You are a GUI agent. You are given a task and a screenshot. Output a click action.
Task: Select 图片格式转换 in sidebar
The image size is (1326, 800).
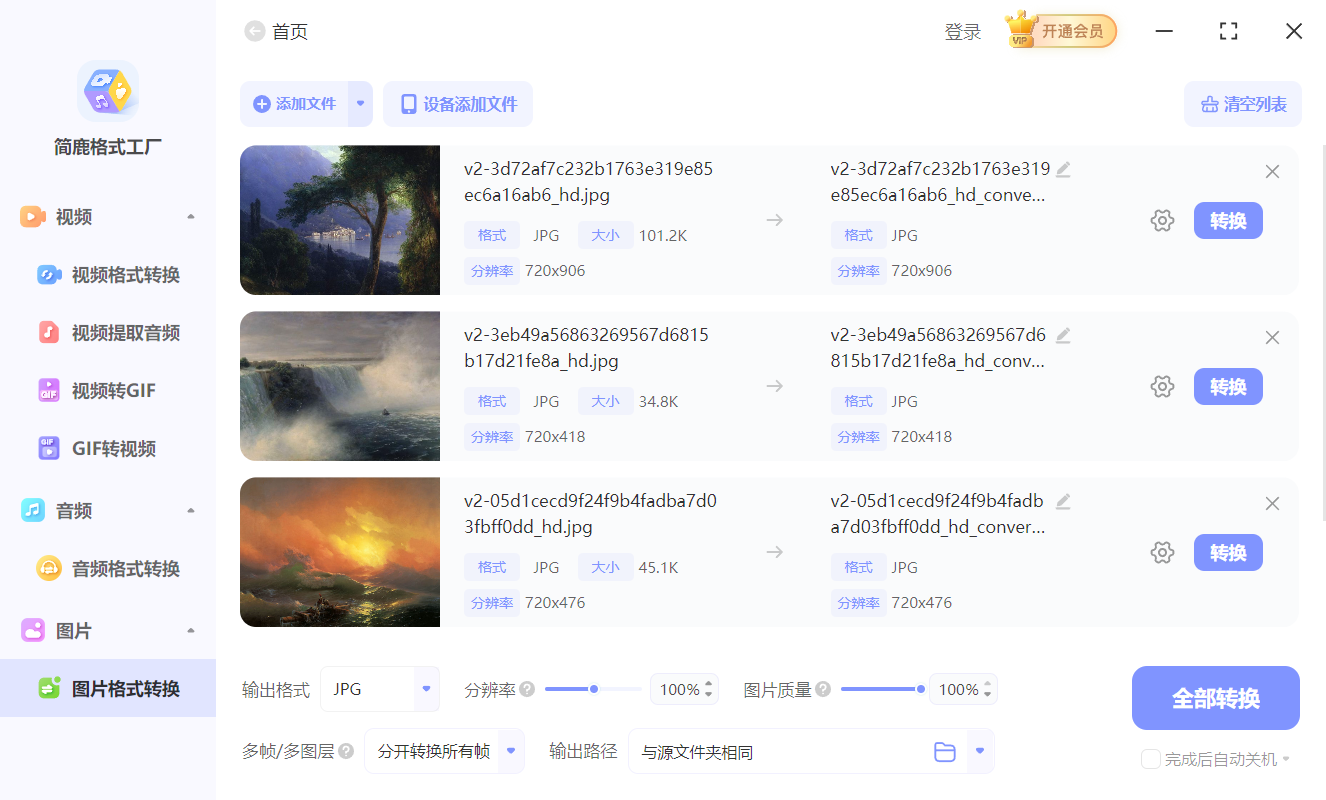coord(108,688)
